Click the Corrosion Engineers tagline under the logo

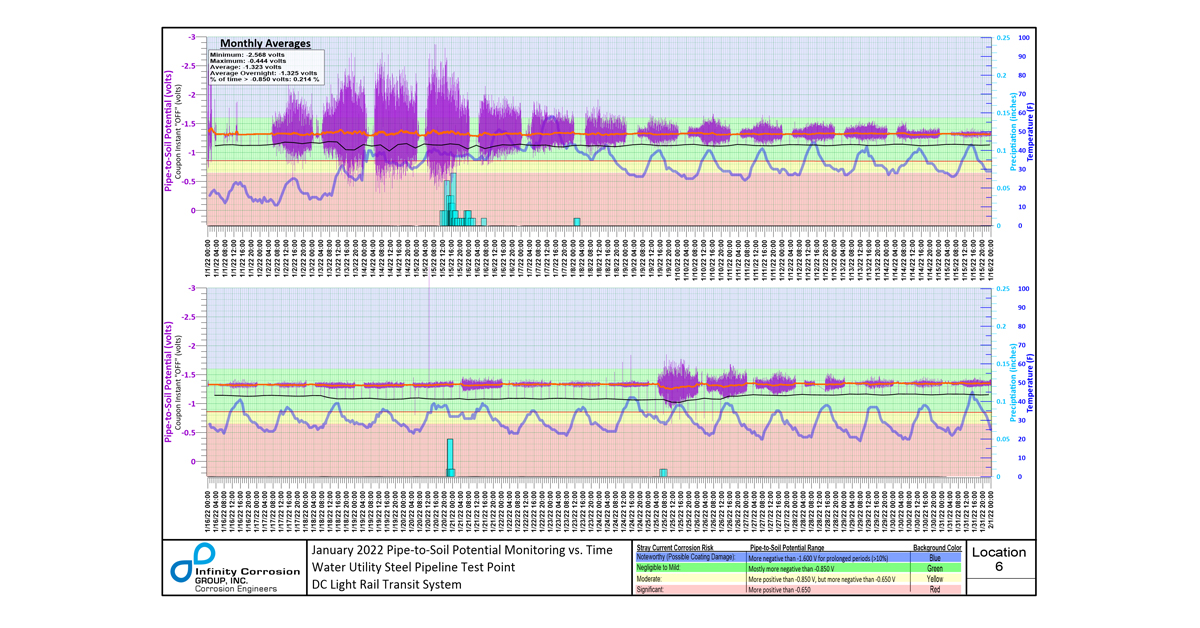(237, 589)
